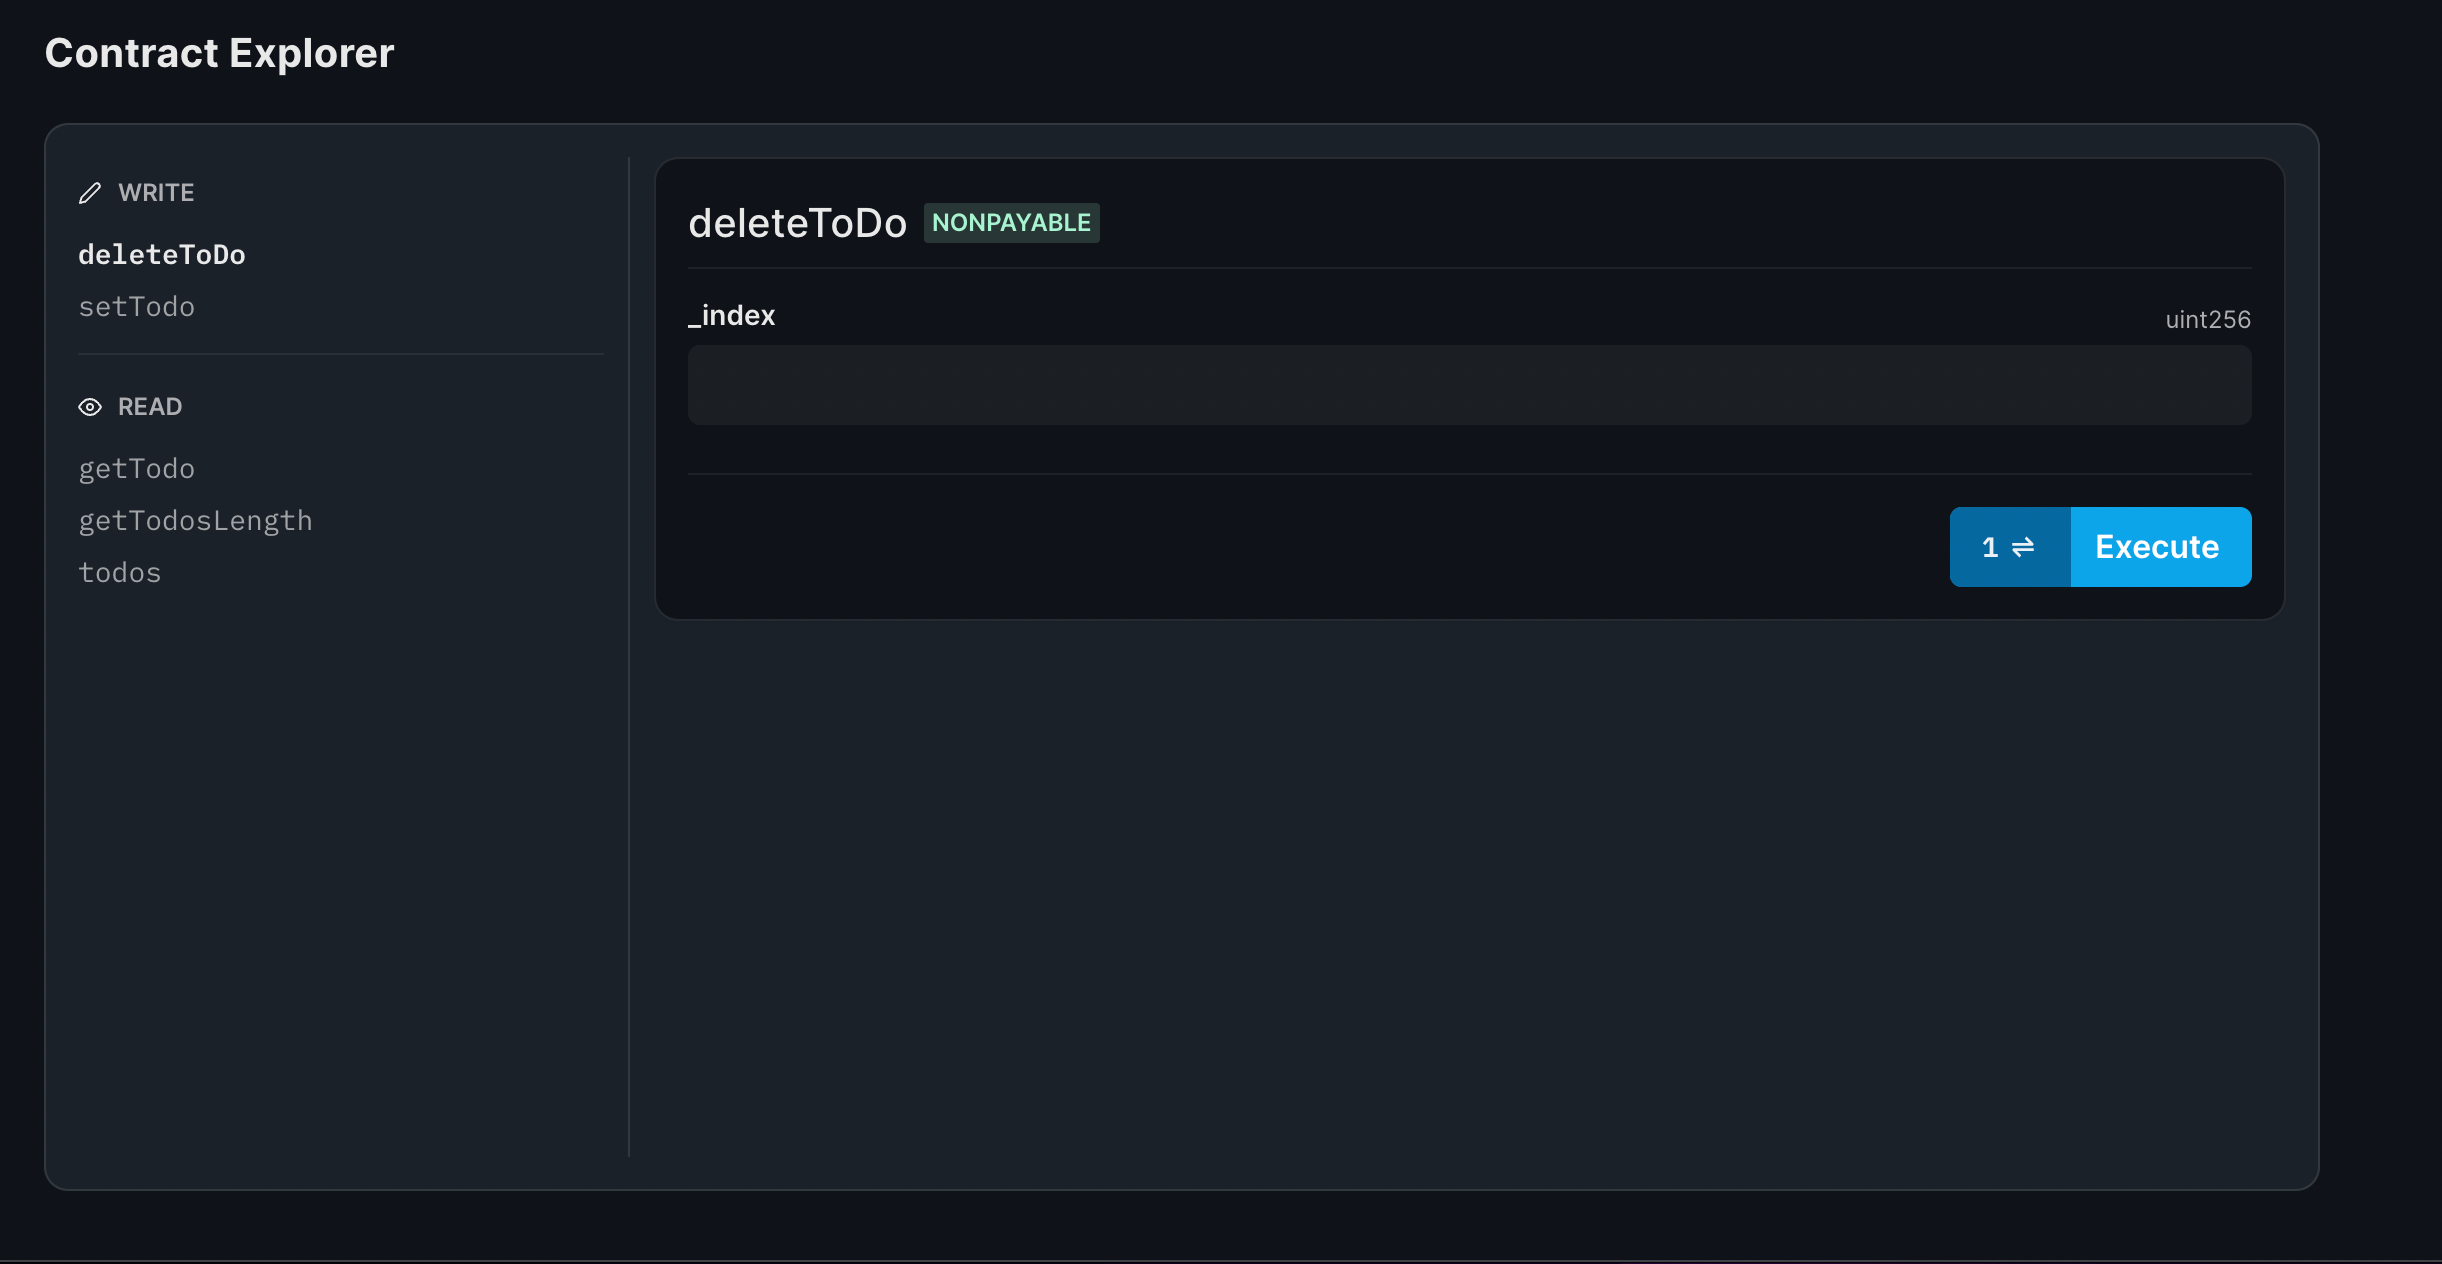Select the deleteToDo write function
The width and height of the screenshot is (2442, 1264).
(162, 255)
